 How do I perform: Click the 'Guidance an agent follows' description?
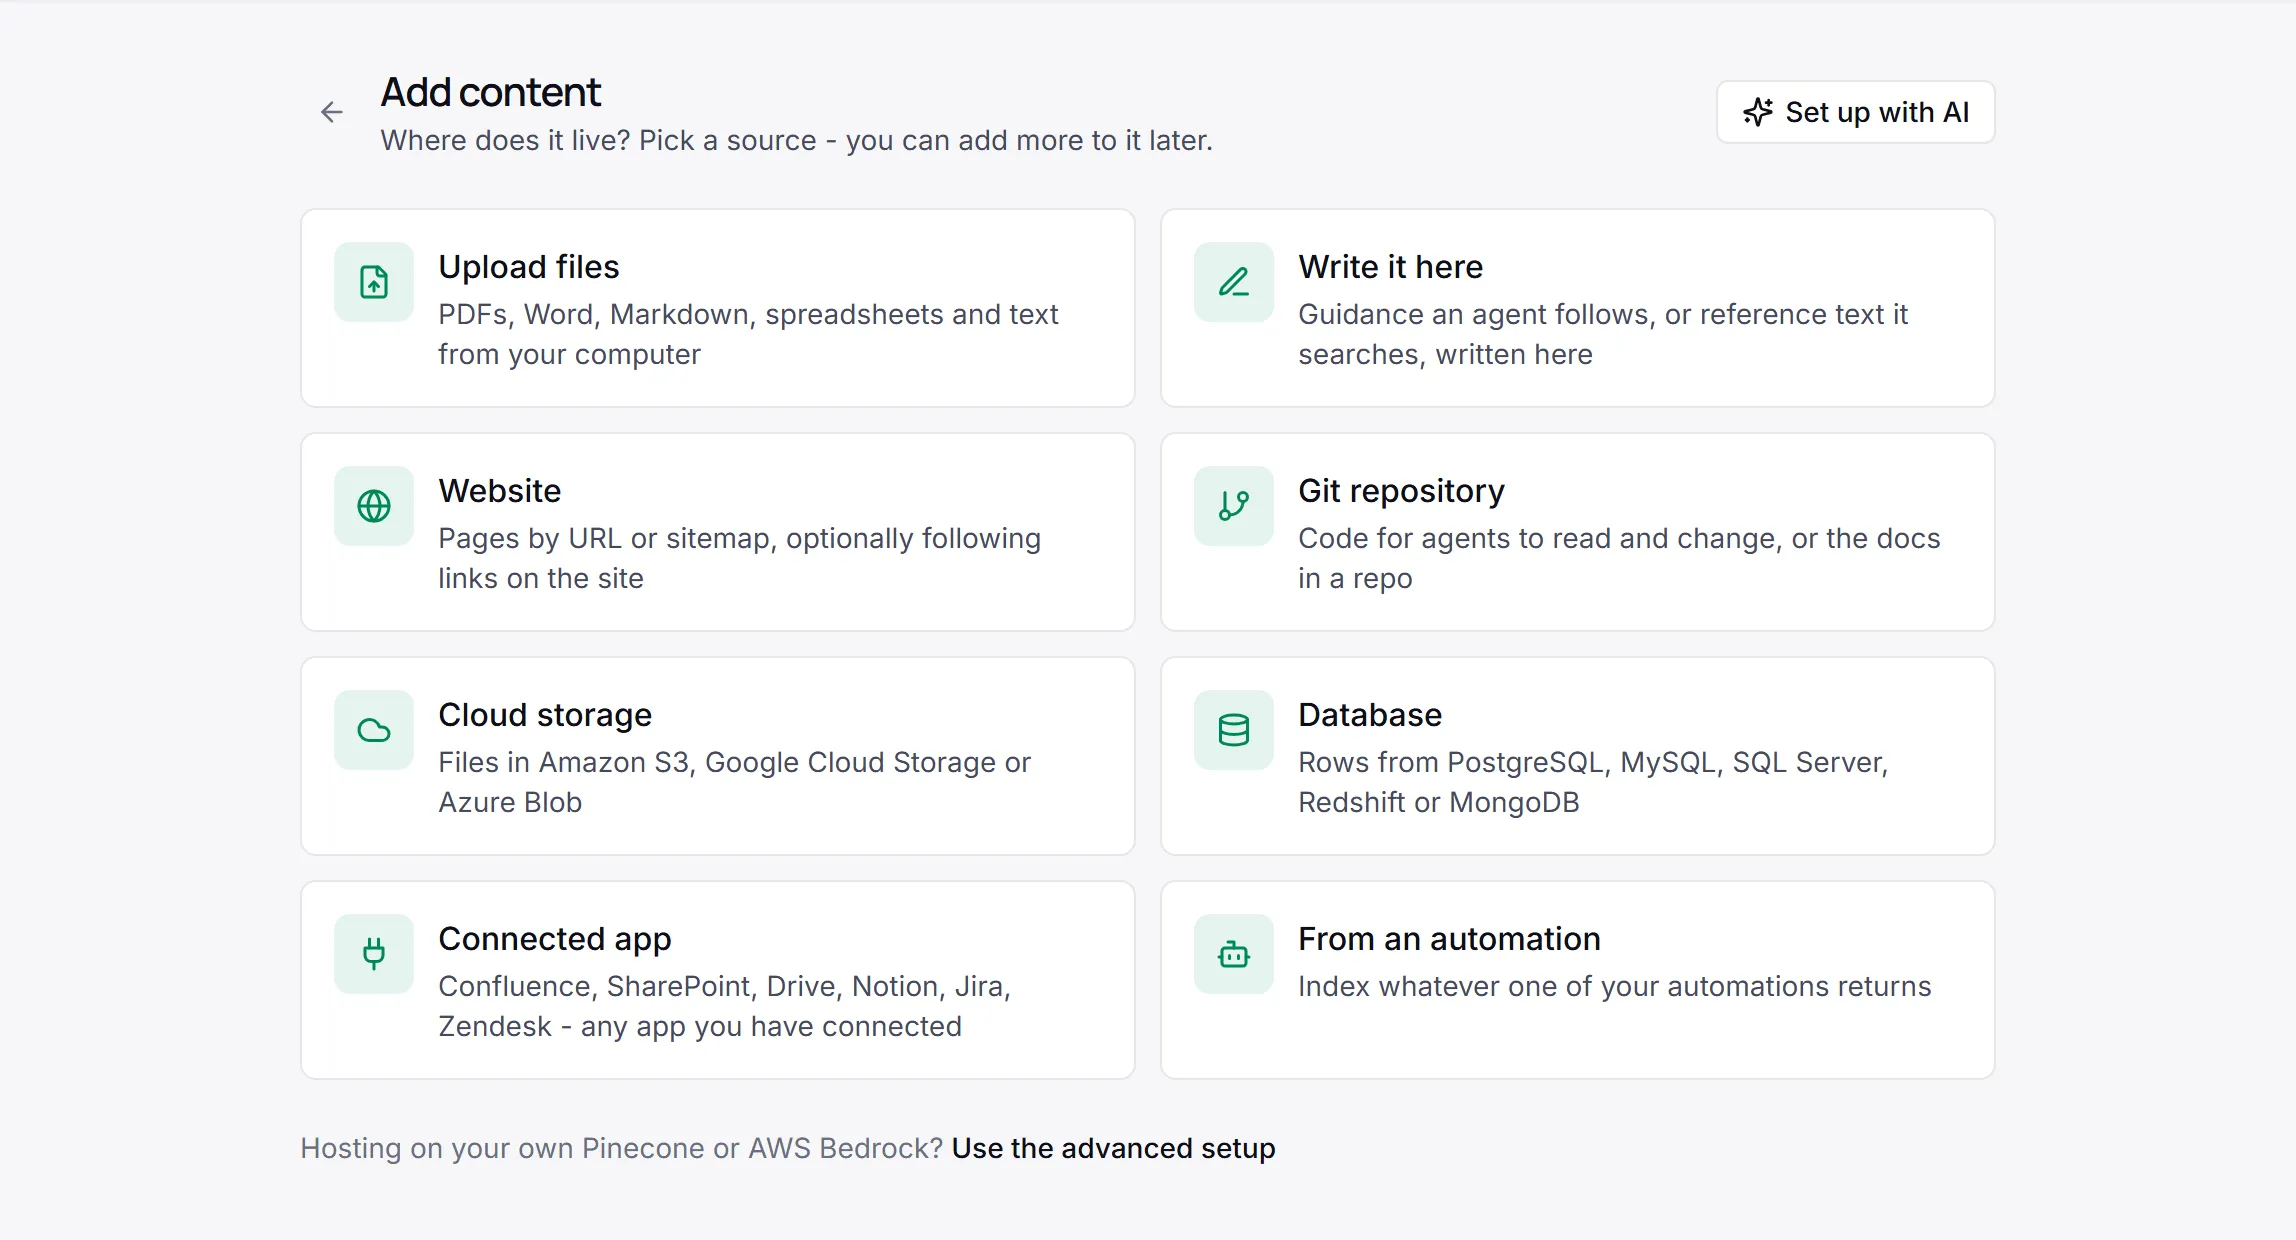1603,334
